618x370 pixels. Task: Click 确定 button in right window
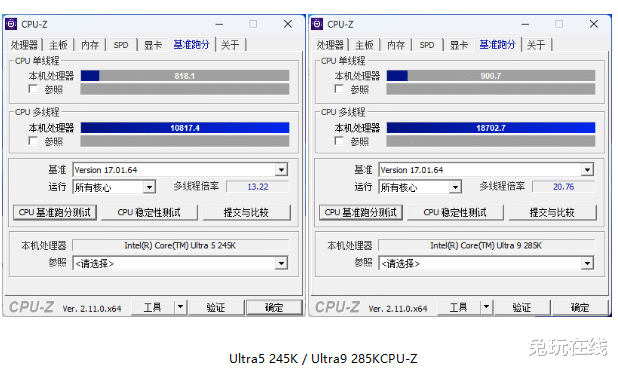[x=580, y=307]
